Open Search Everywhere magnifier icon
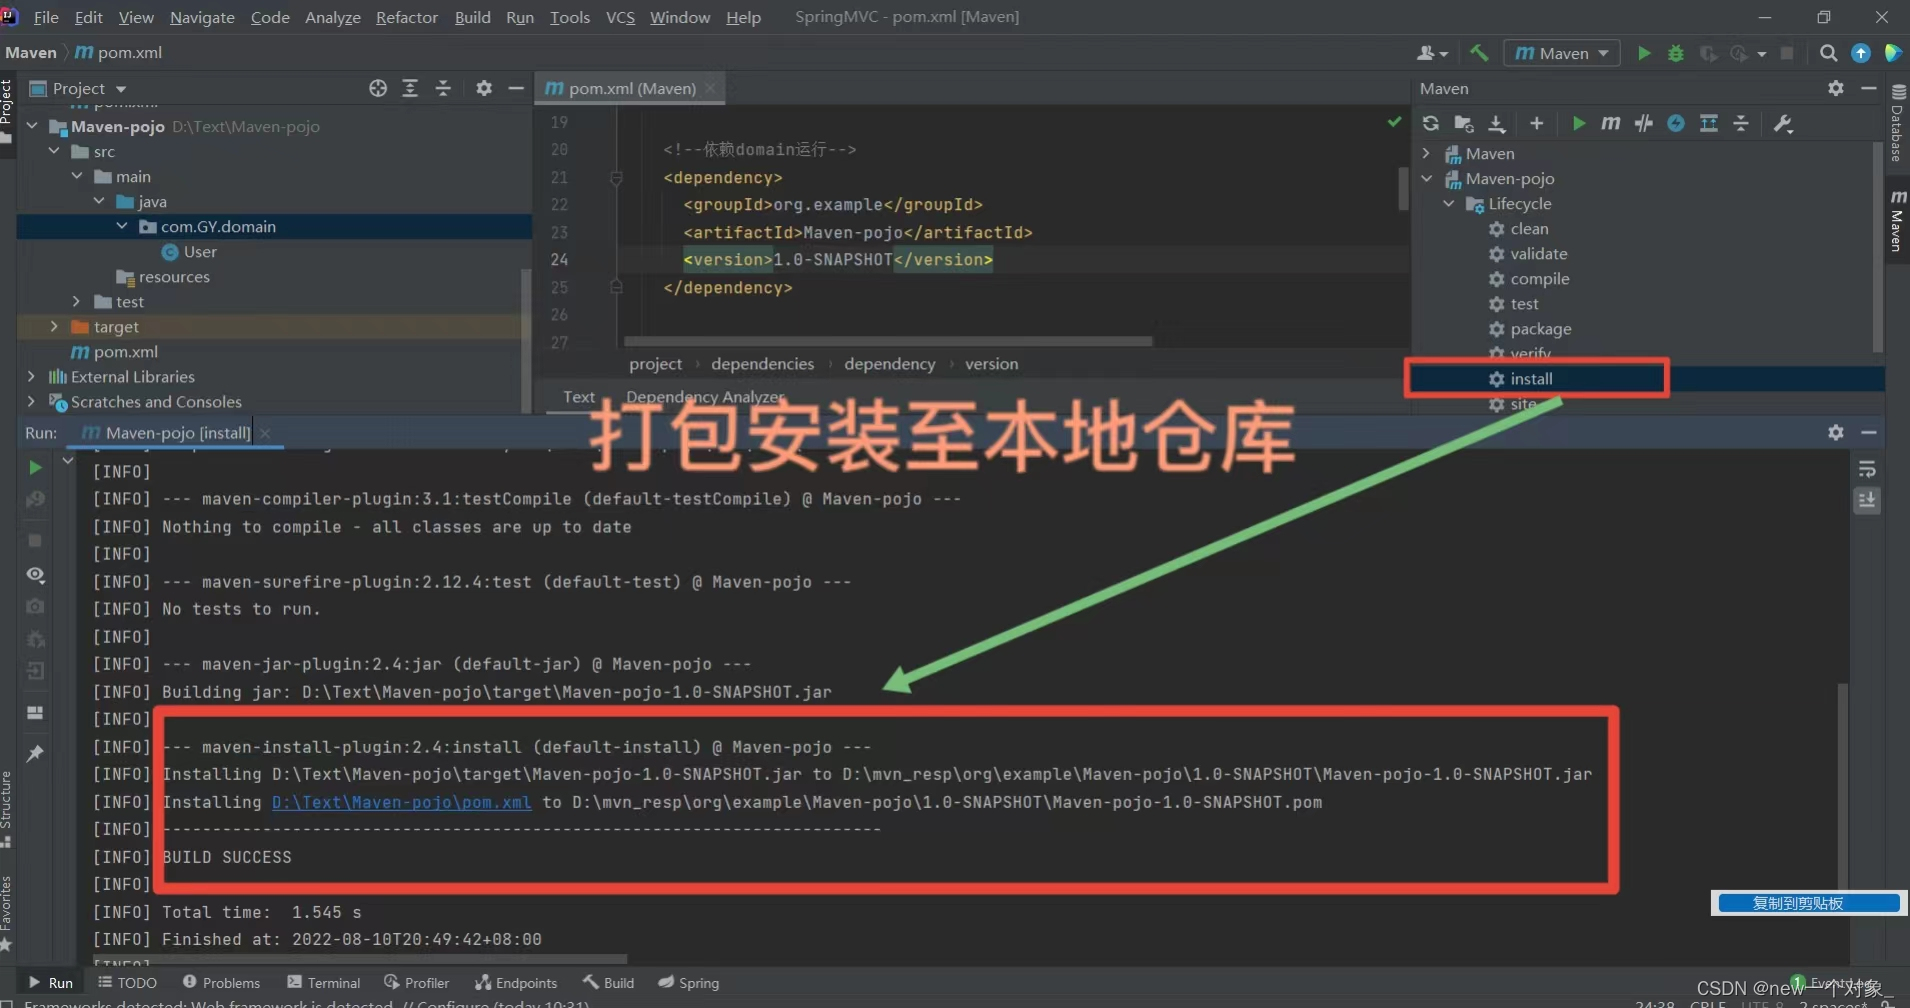Screen dimensions: 1910x1008 click(1828, 53)
